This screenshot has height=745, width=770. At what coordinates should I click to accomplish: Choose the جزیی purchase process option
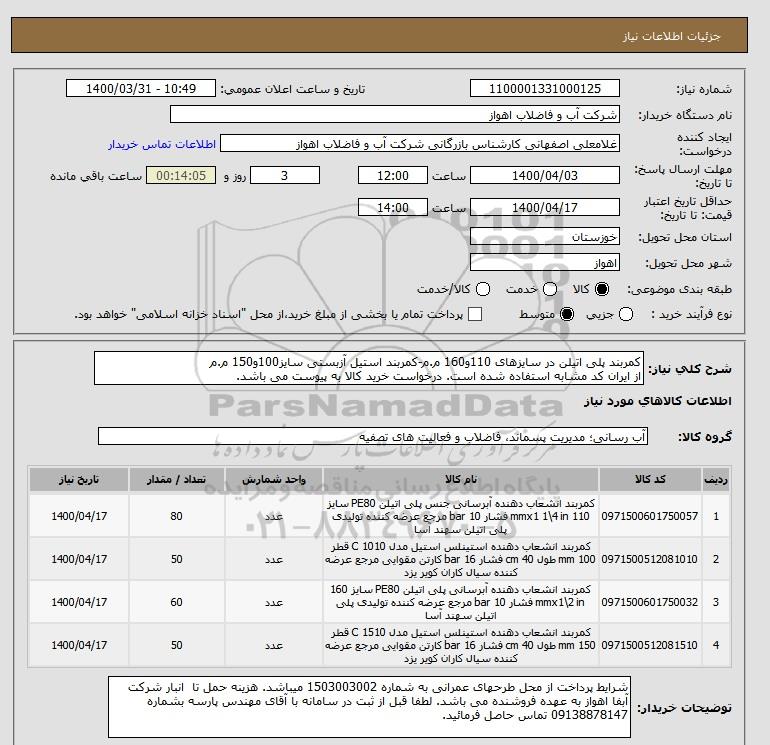pyautogui.click(x=626, y=314)
